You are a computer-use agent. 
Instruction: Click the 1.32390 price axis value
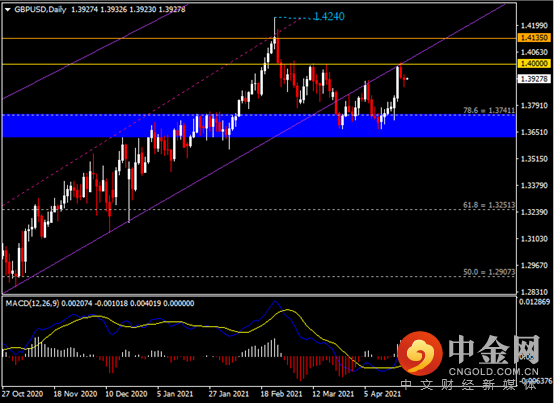click(534, 212)
